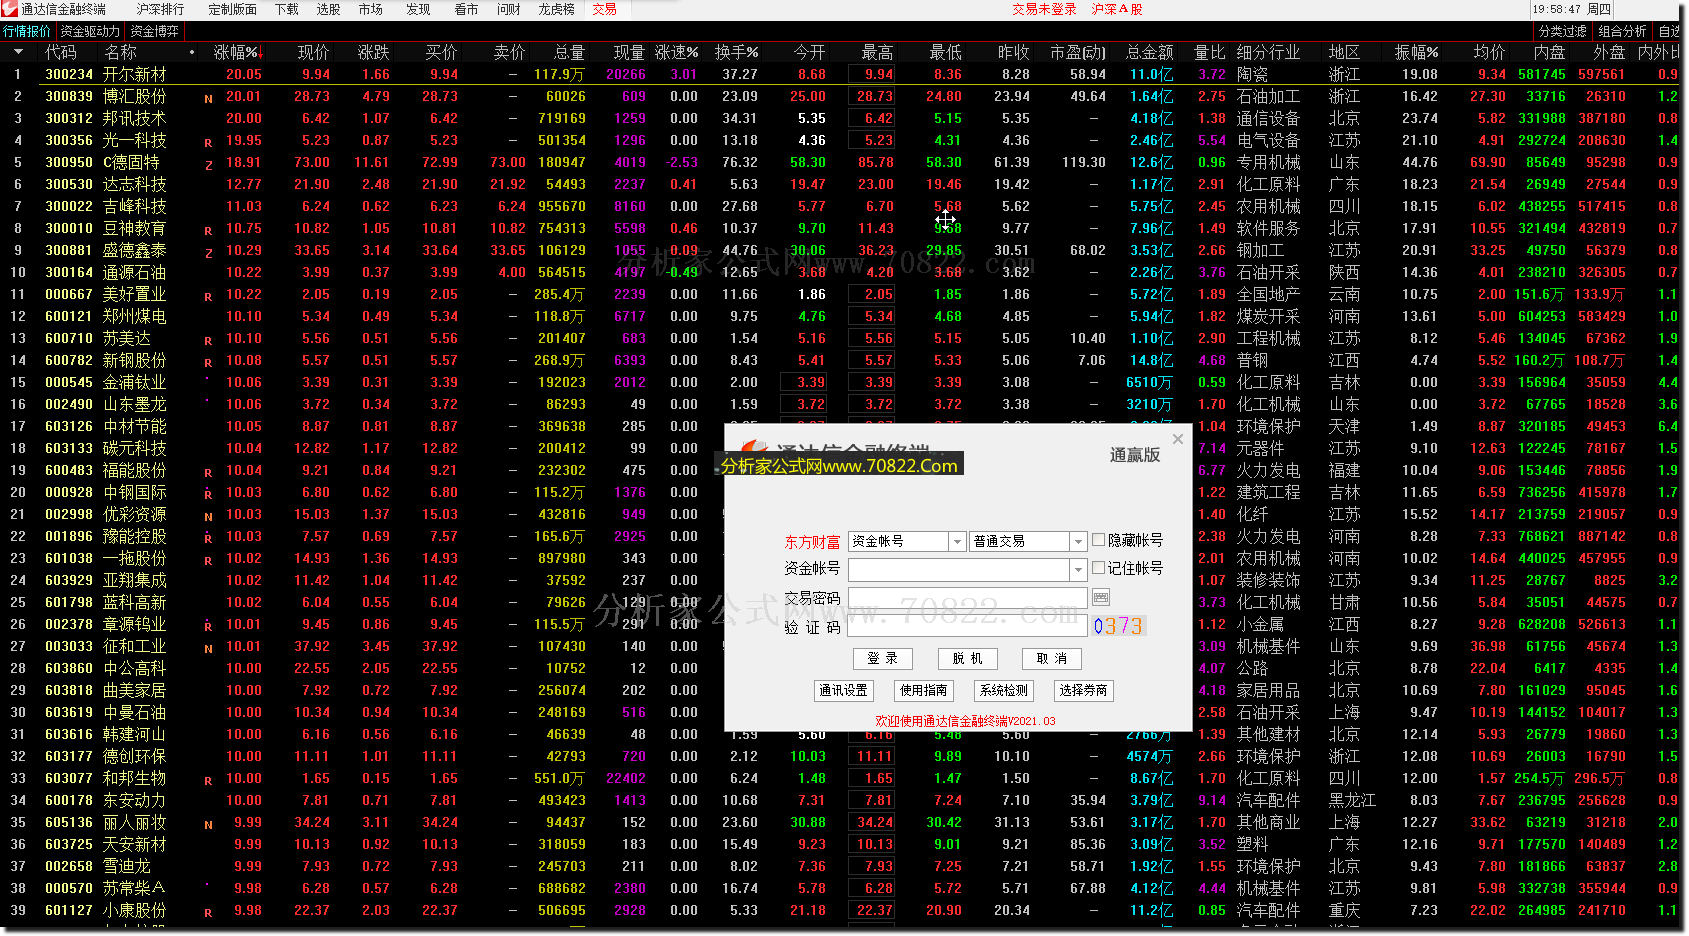Click the 交易密码 input field
The height and width of the screenshot is (936, 1689).
967,598
